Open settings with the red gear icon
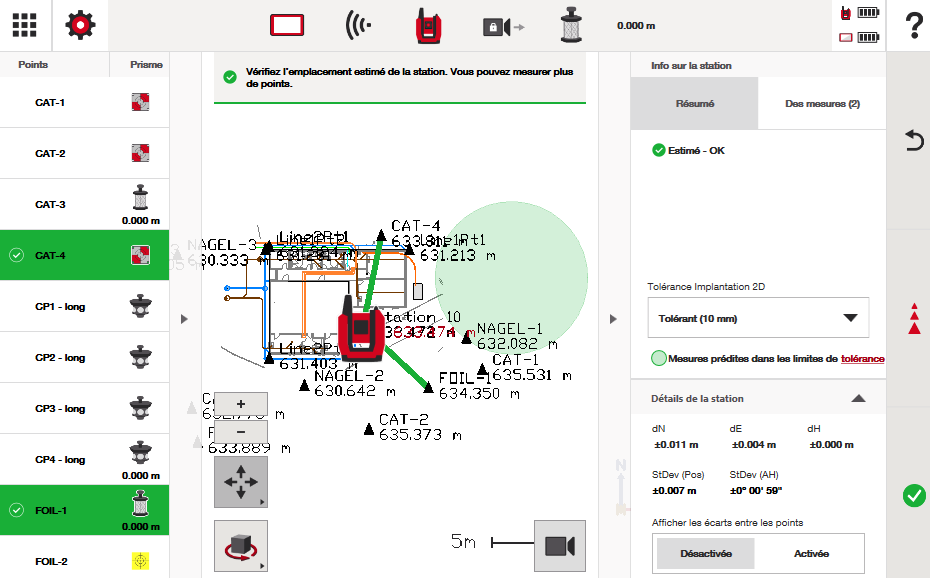The image size is (930, 578). (80, 25)
